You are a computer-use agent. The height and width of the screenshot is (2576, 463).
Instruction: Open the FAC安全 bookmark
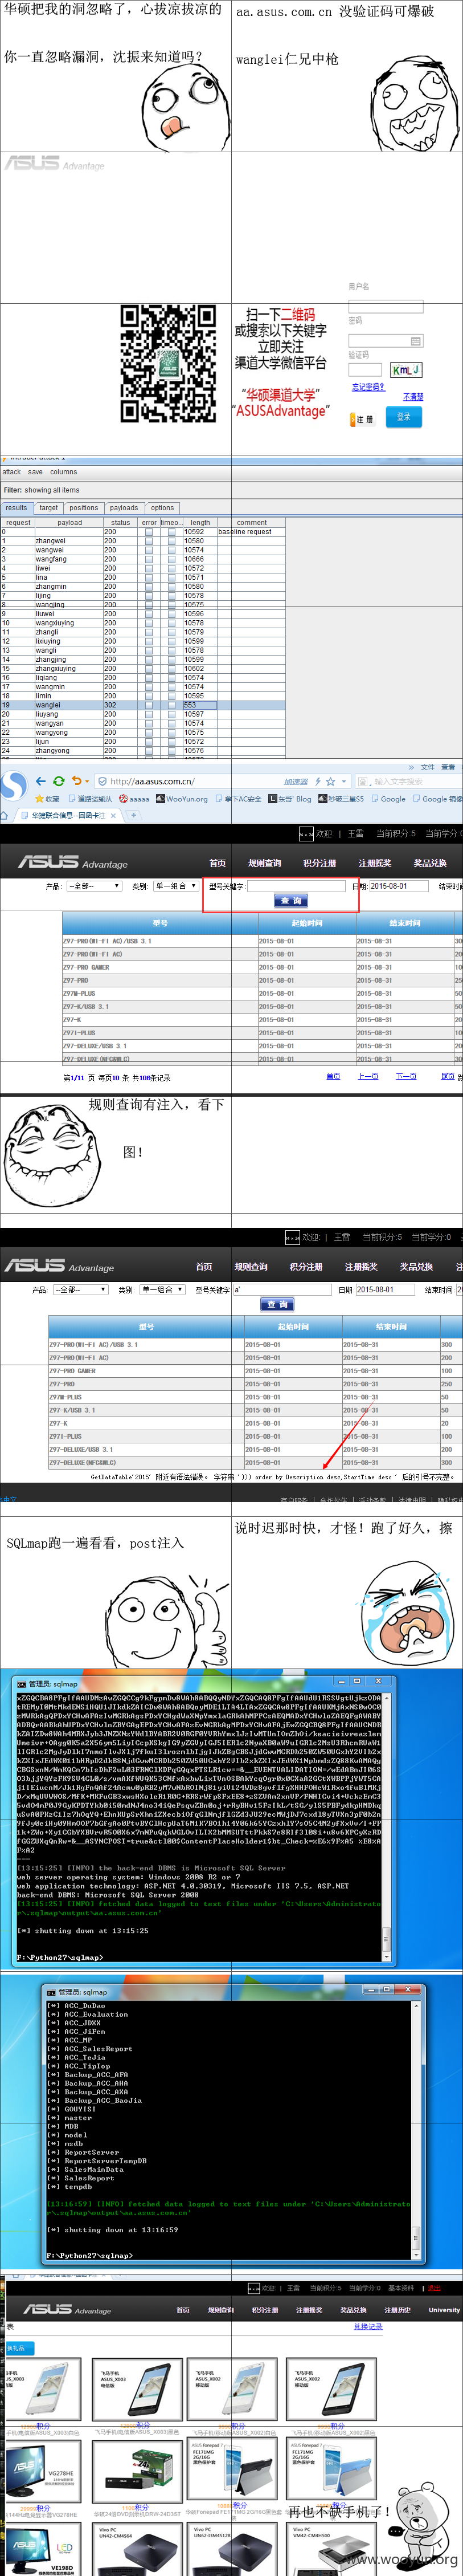point(239,799)
